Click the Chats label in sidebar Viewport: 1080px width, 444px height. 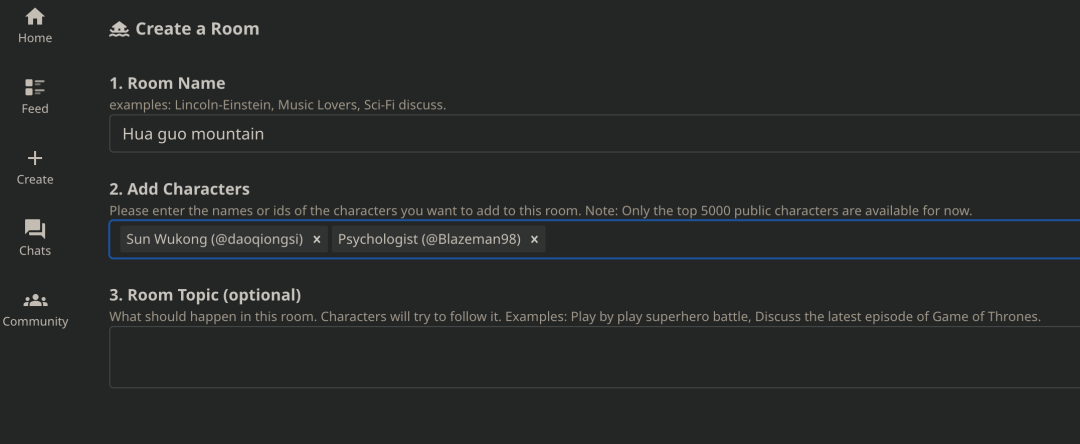click(x=34, y=251)
